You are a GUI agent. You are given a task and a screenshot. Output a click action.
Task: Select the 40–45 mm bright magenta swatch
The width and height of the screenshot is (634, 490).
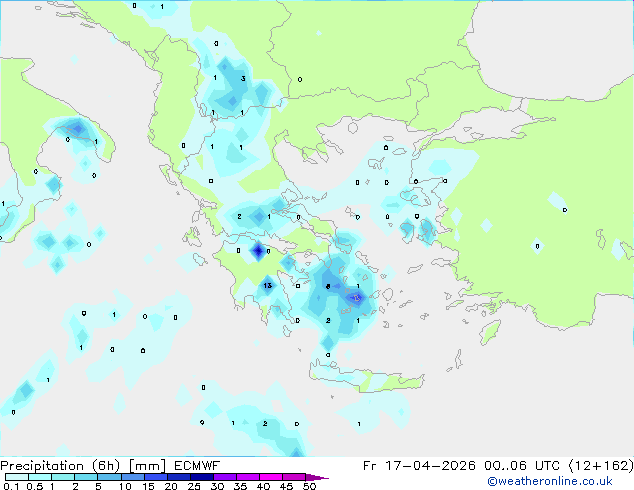[x=271, y=477]
